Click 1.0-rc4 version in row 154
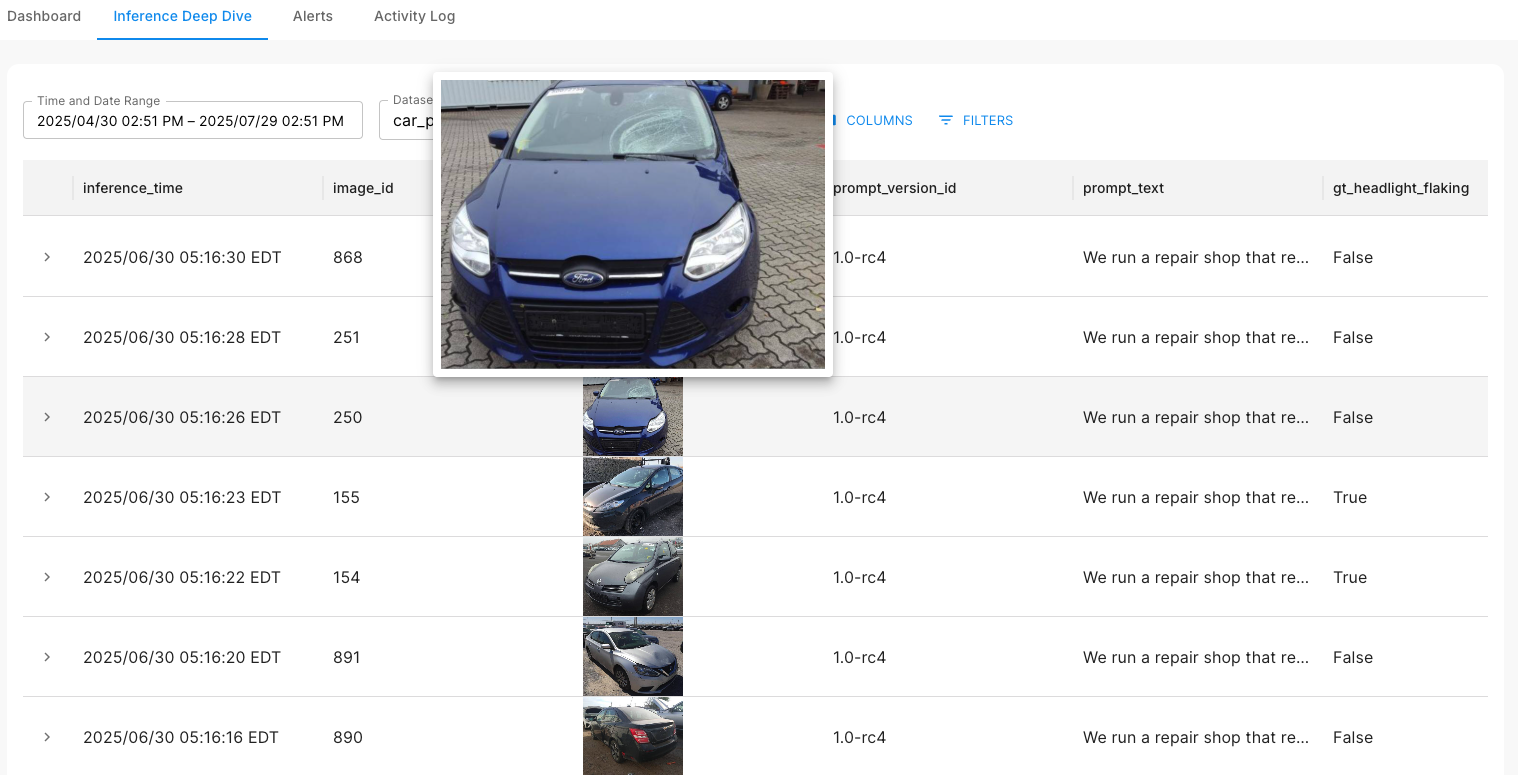The image size is (1518, 775). pos(859,577)
